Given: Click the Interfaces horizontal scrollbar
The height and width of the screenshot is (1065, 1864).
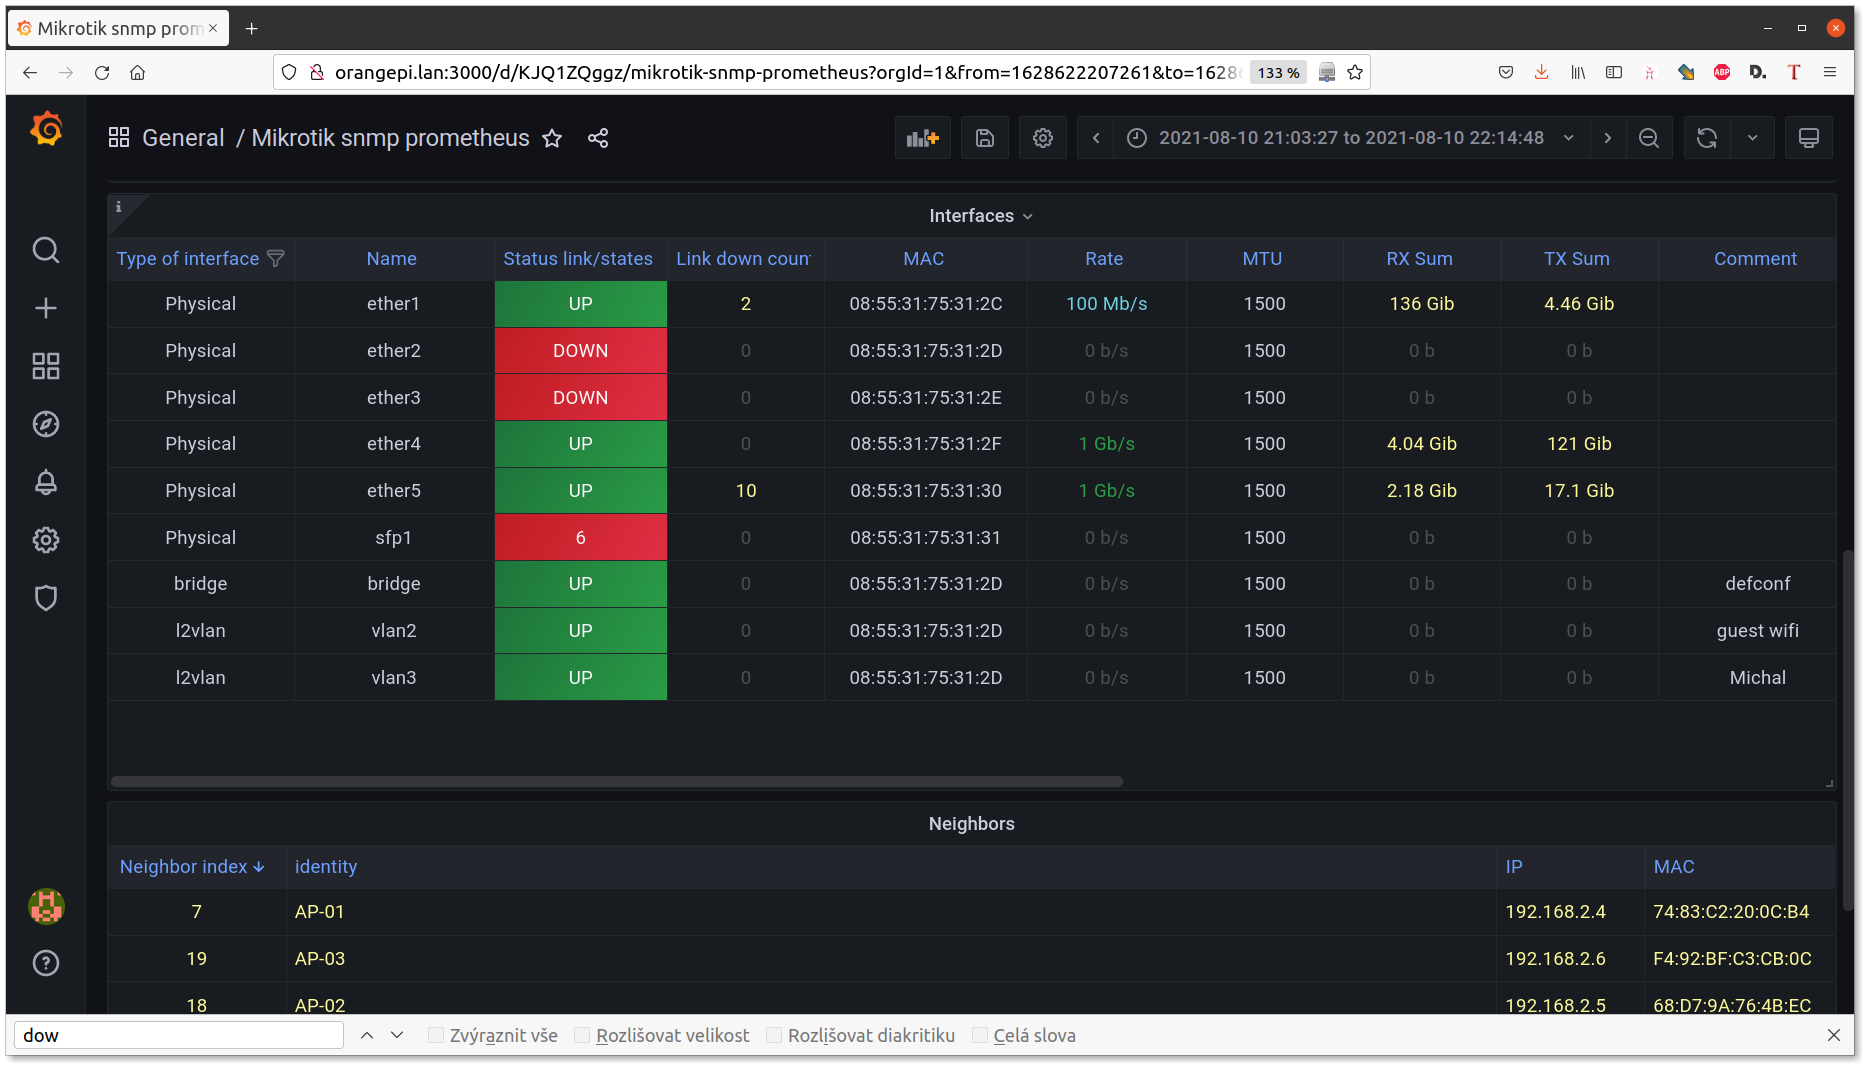Looking at the screenshot, I should [x=617, y=781].
